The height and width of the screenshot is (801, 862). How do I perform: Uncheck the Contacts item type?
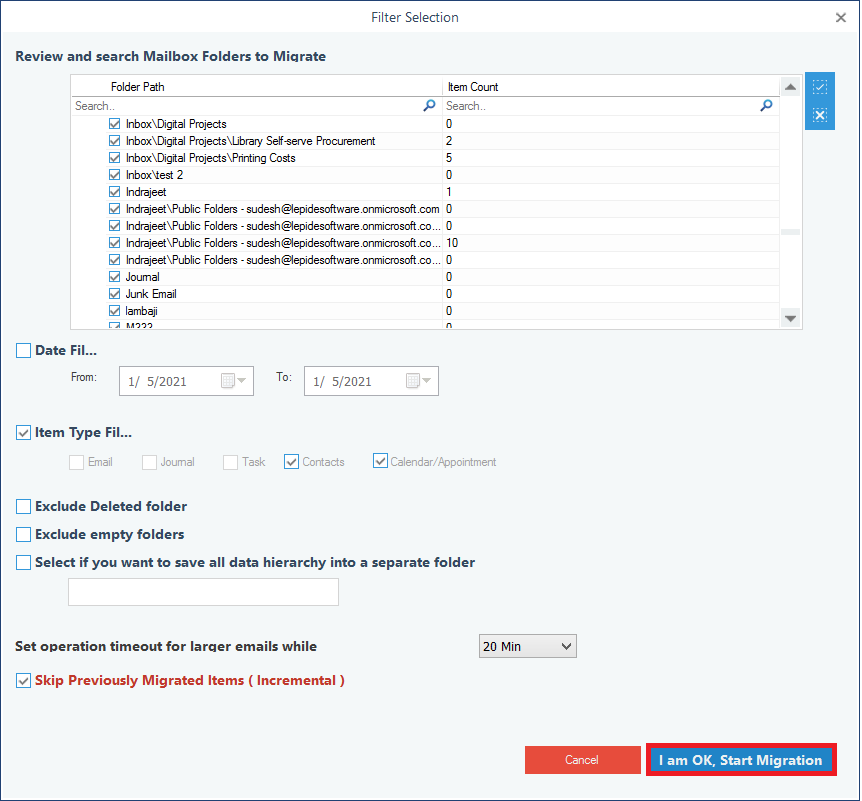pyautogui.click(x=291, y=462)
